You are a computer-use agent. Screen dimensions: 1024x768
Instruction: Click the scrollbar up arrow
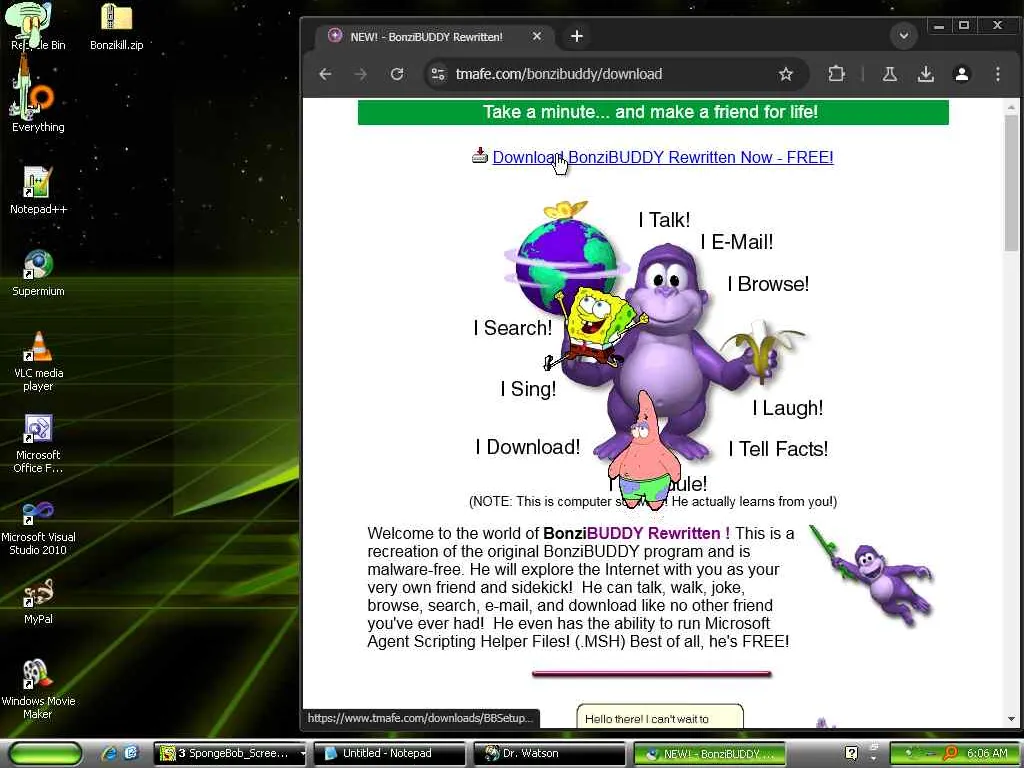point(1011,106)
